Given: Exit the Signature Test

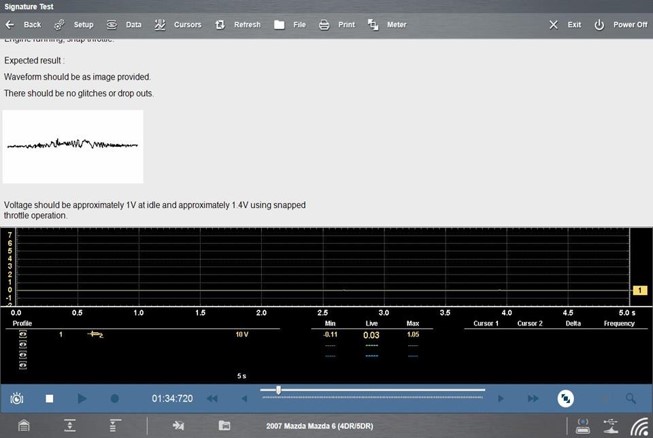Looking at the screenshot, I should pyautogui.click(x=566, y=24).
